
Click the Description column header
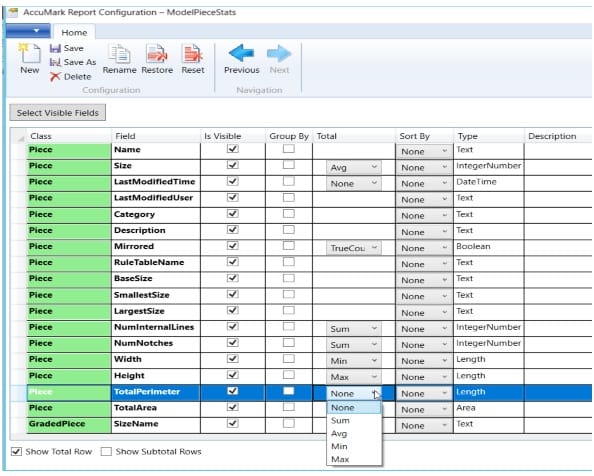tap(558, 136)
